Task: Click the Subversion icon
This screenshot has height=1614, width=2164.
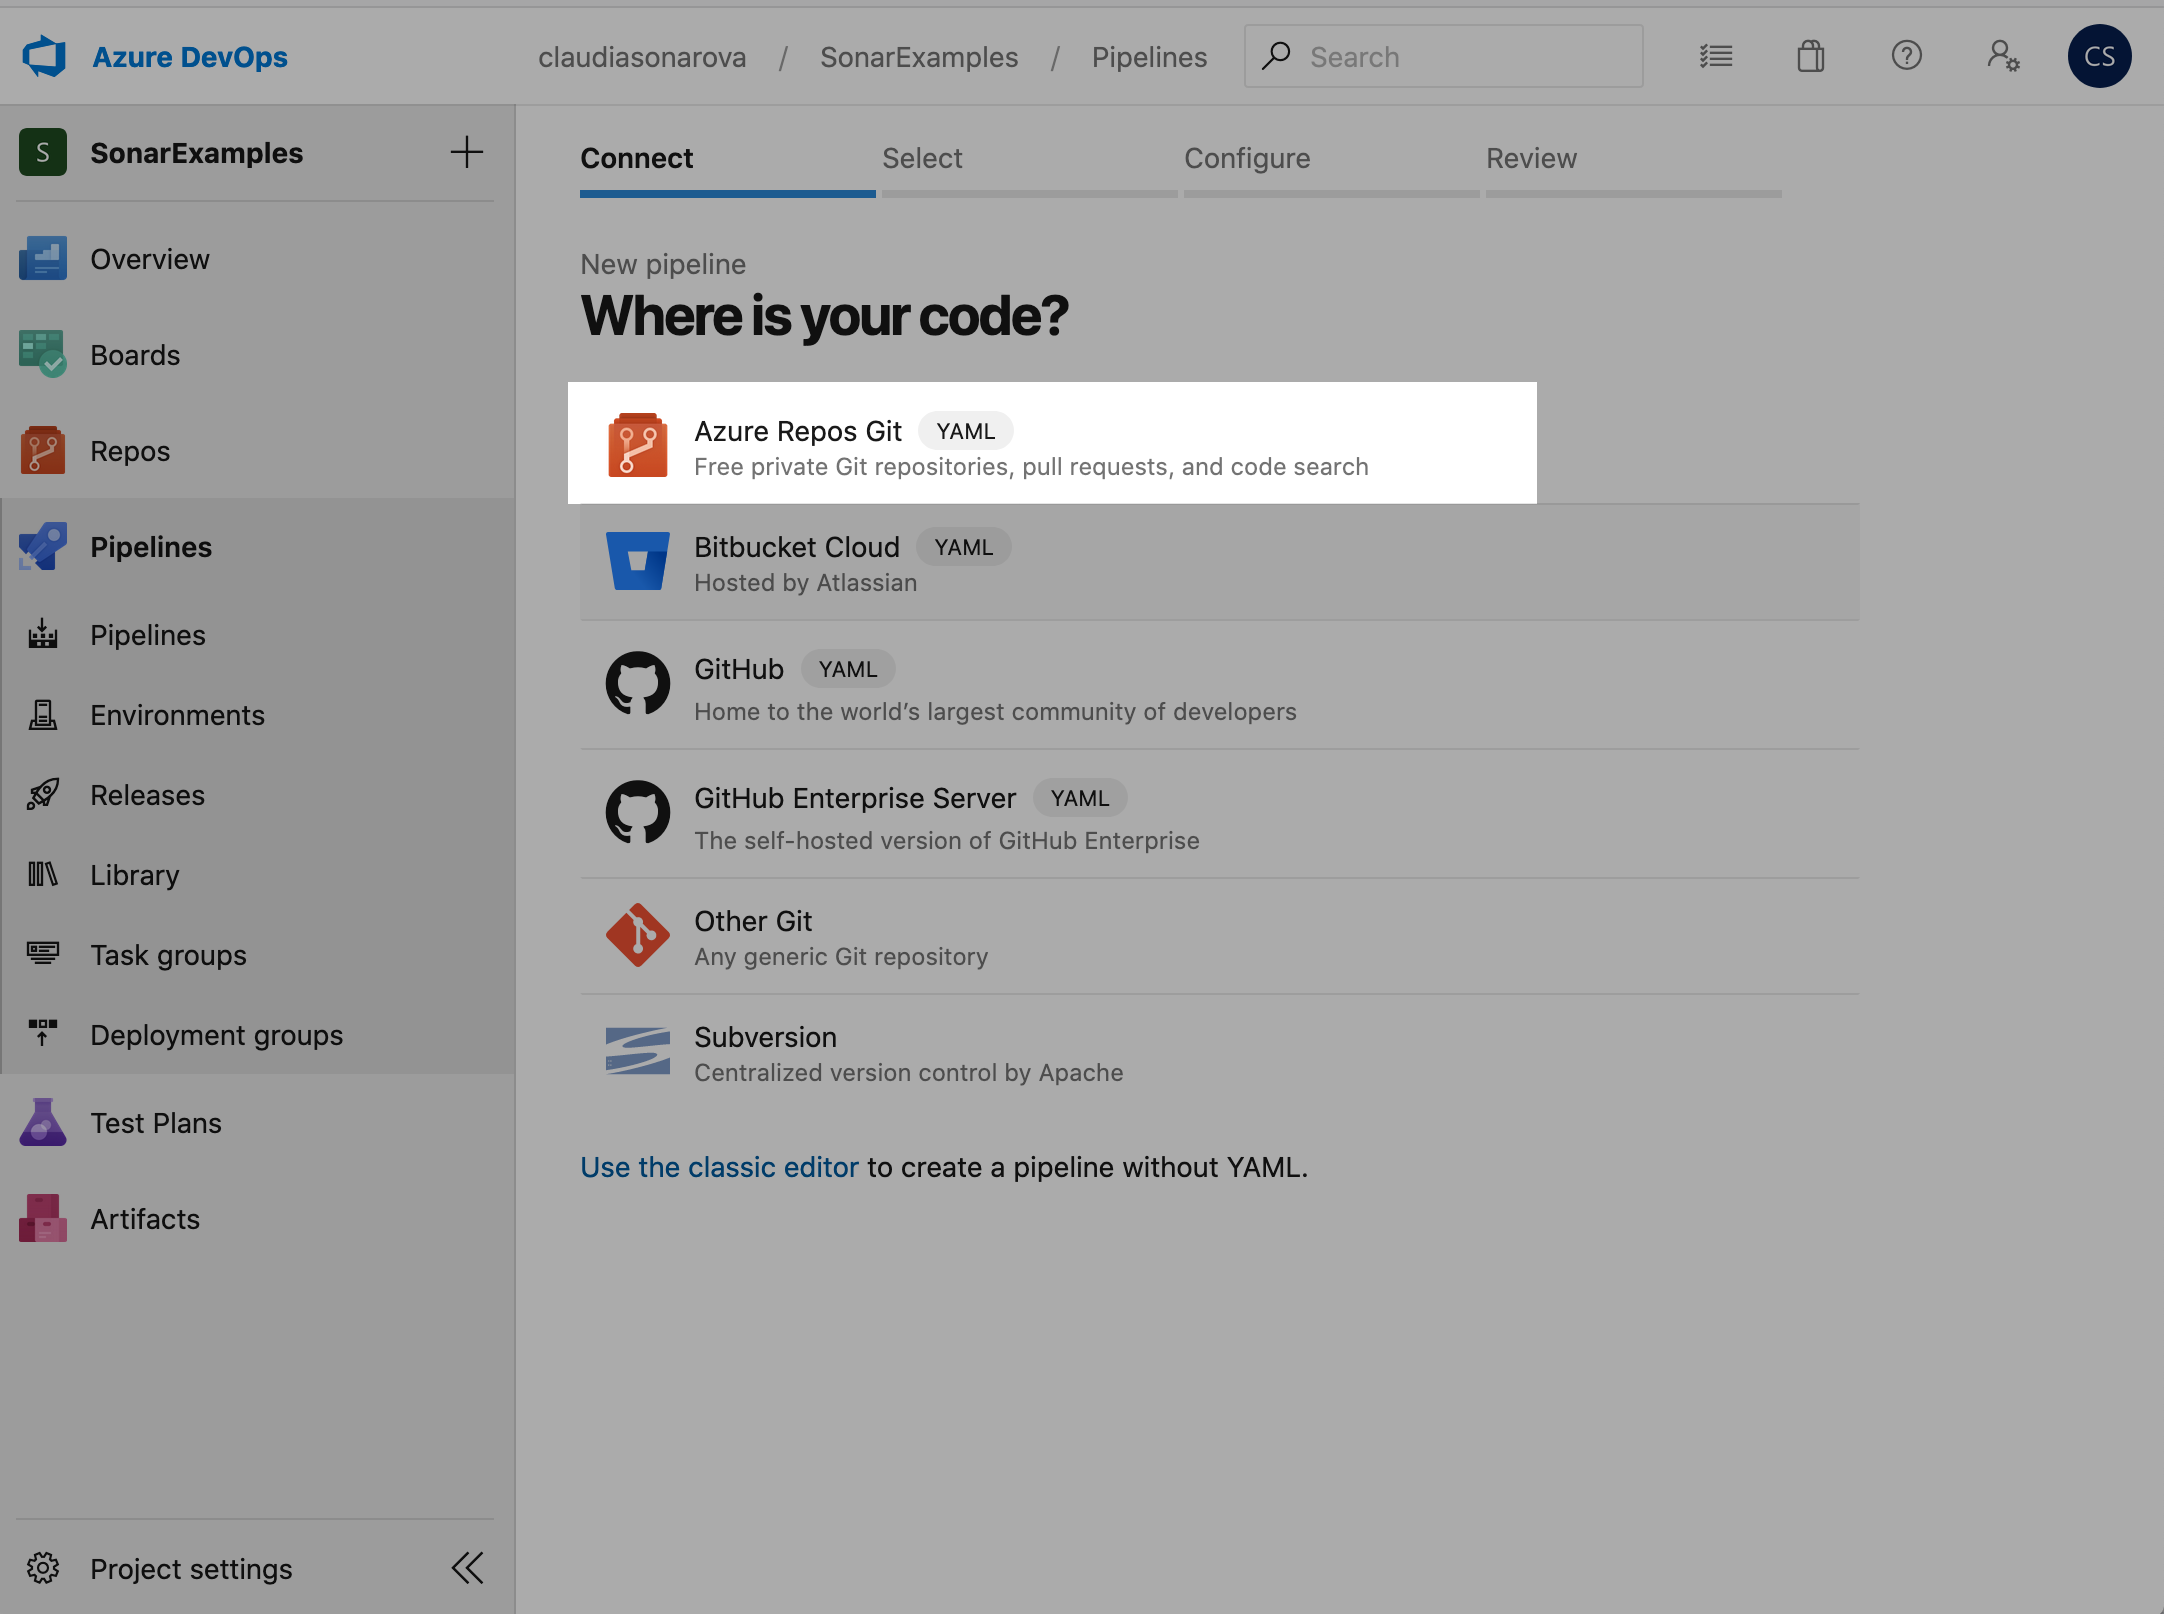Action: [637, 1049]
